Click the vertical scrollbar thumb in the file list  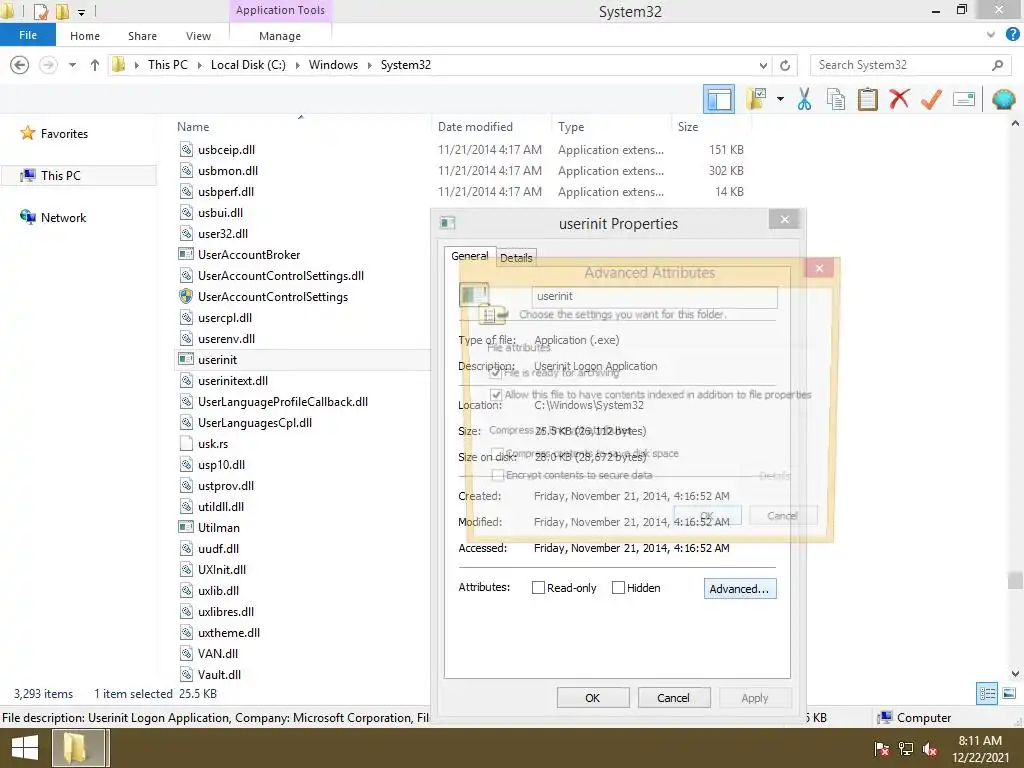[1014, 580]
